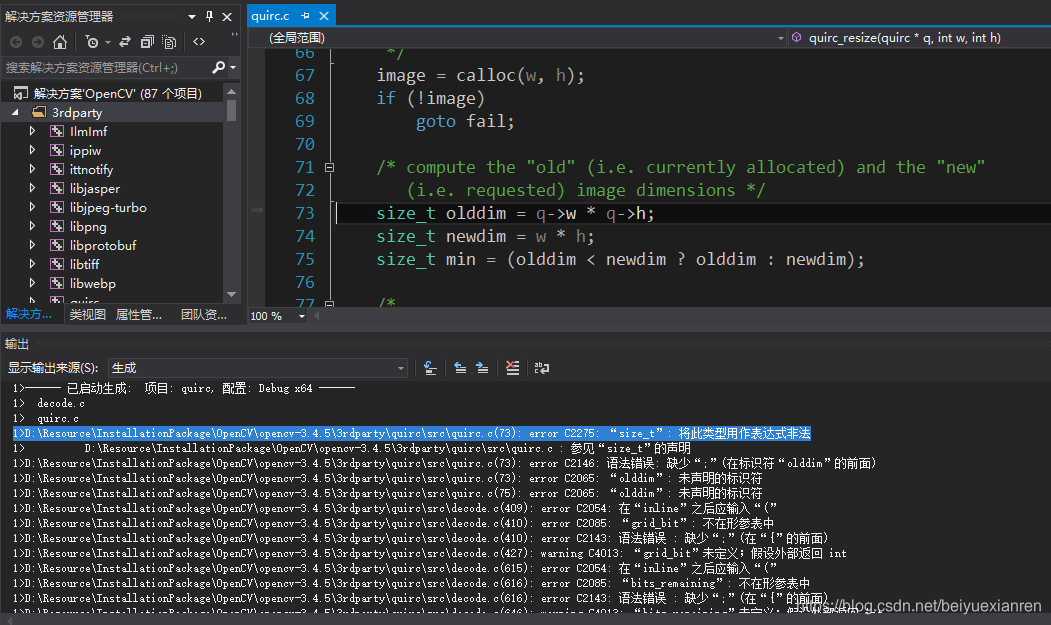
Task: Expand the libprotobuf project
Action: pos(32,245)
